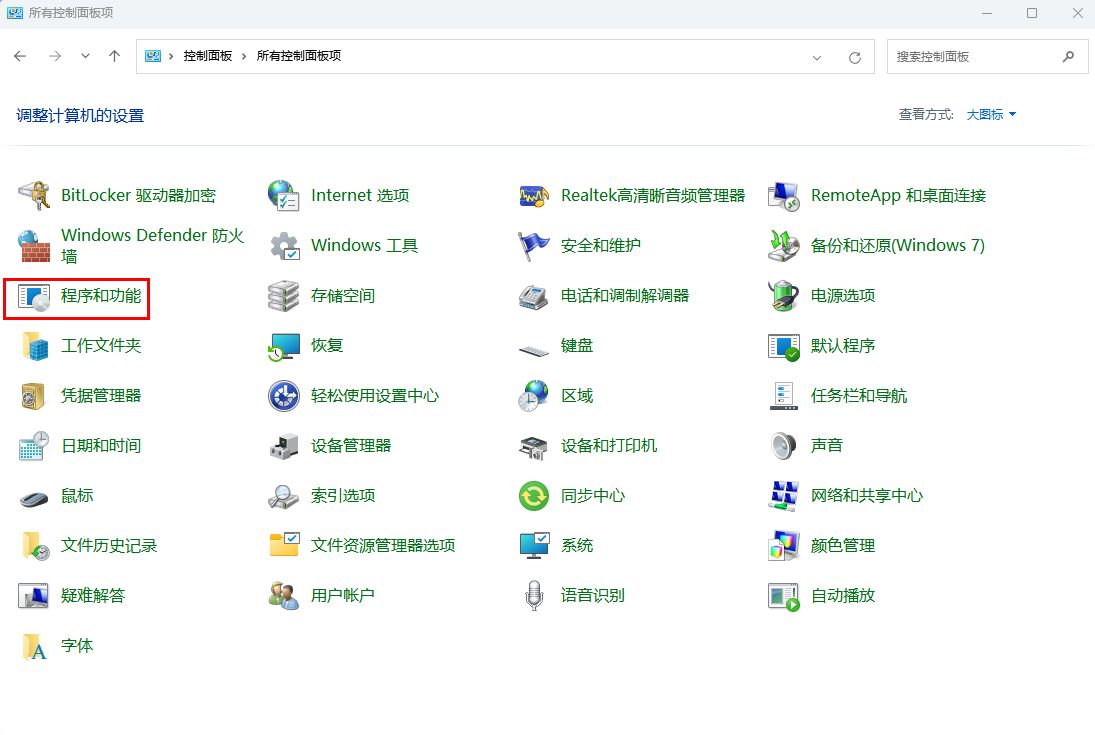Open 索引选项 magnifier icon
The width and height of the screenshot is (1095, 735).
[284, 496]
